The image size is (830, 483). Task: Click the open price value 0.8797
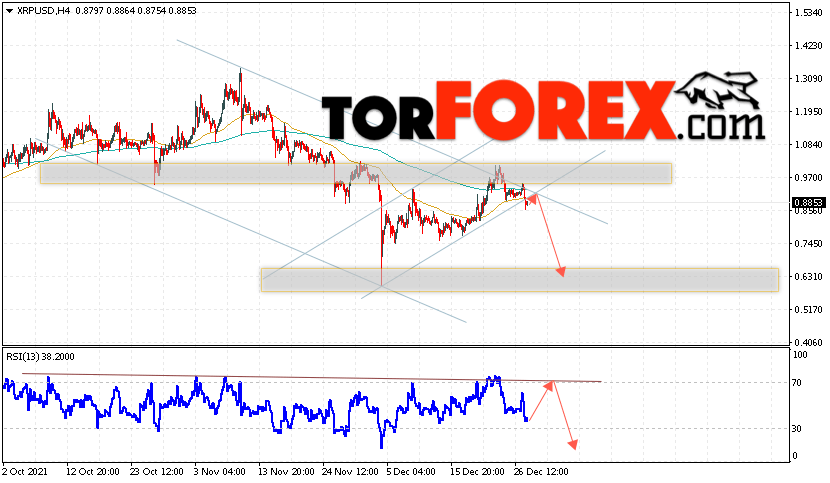pyautogui.click(x=88, y=11)
